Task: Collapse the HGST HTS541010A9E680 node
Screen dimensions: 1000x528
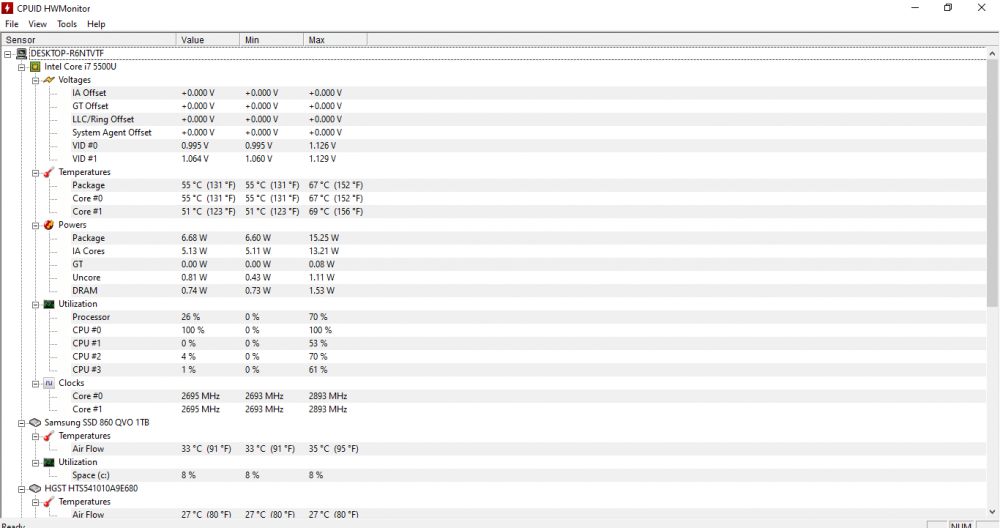Action: [22, 489]
